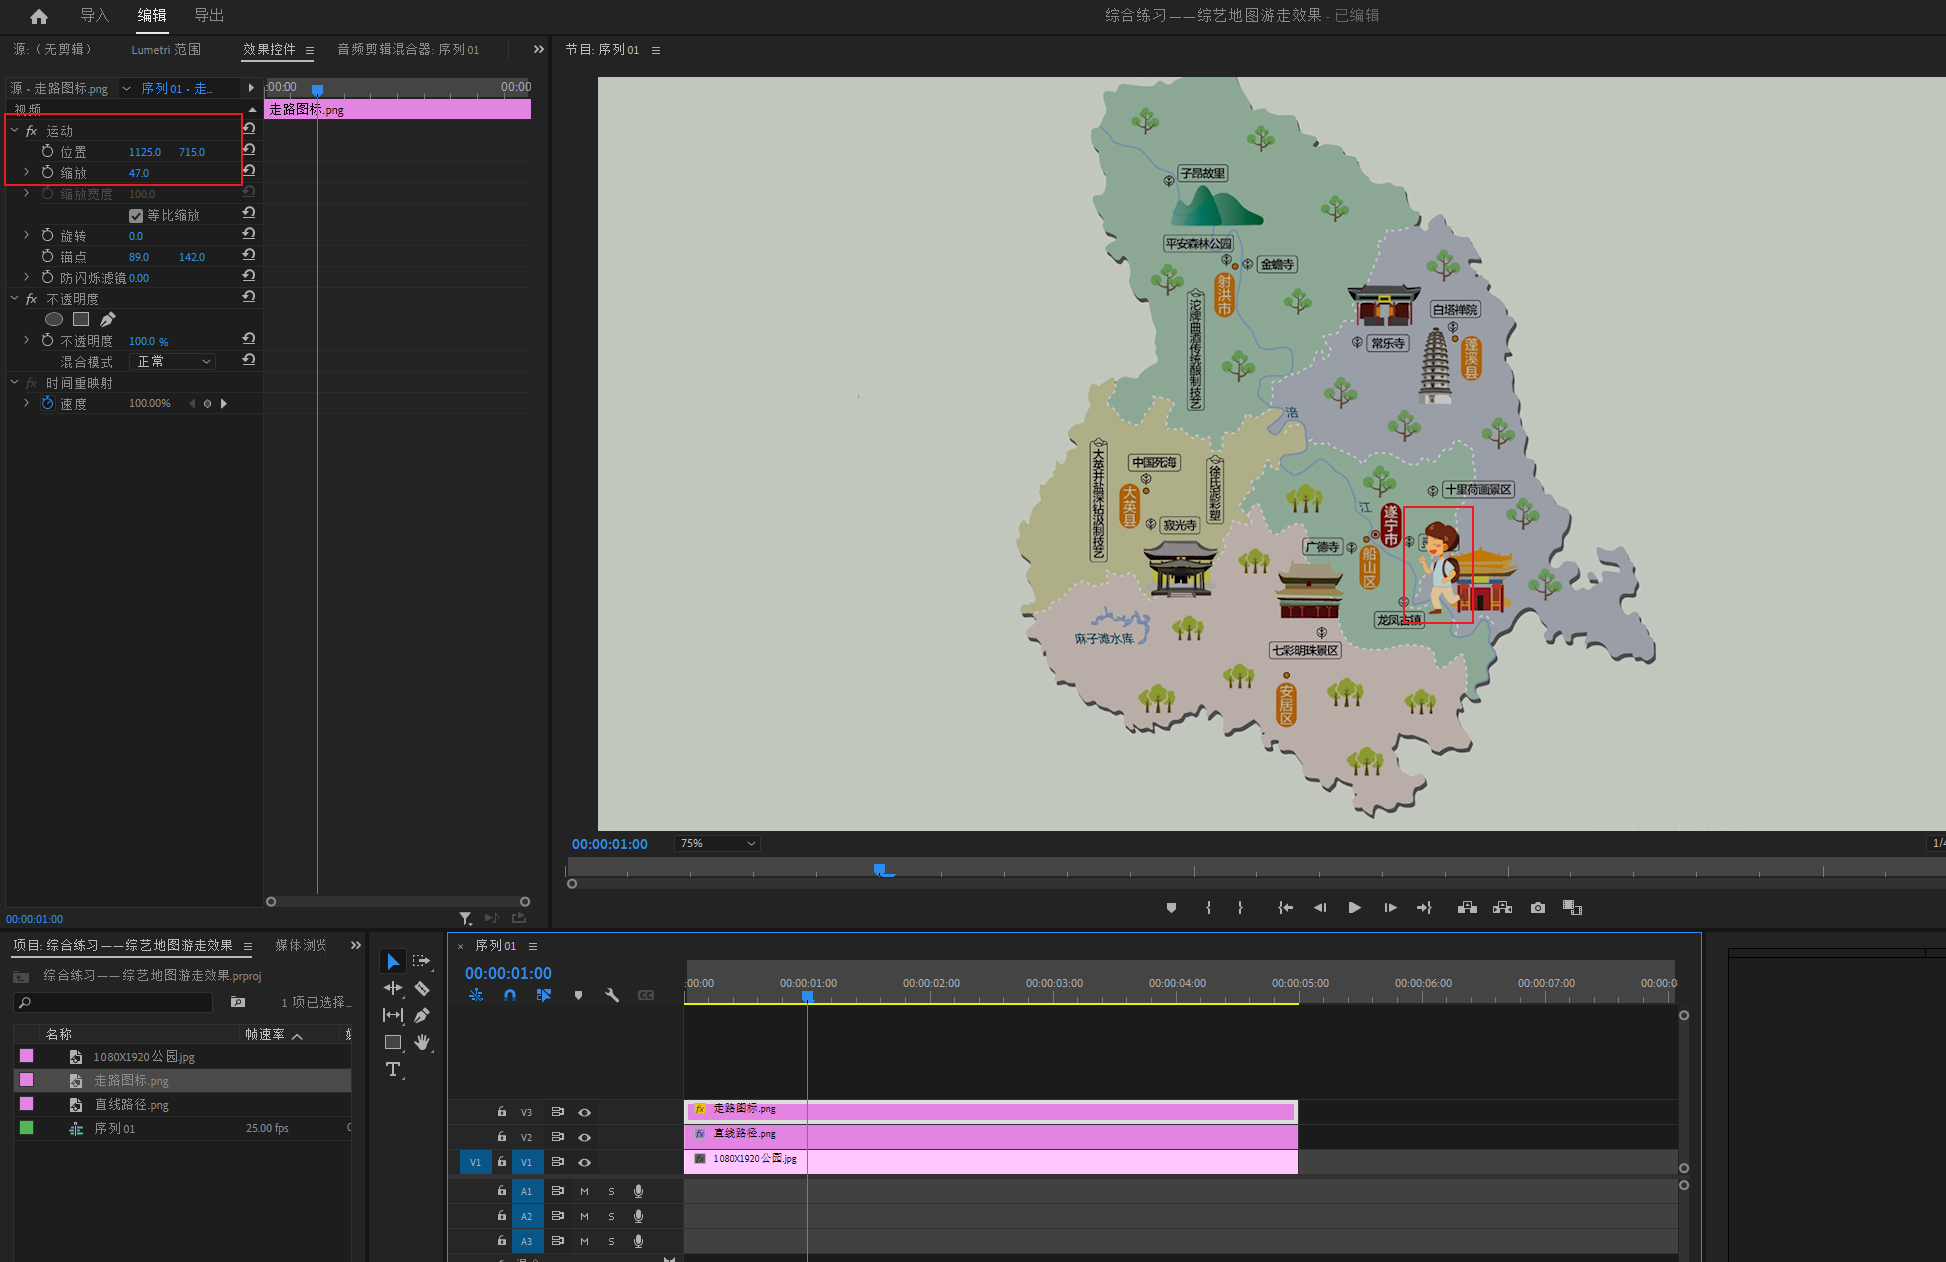Expand the 缩放 scale property twirl
Image resolution: width=1946 pixels, height=1262 pixels.
pyautogui.click(x=26, y=172)
